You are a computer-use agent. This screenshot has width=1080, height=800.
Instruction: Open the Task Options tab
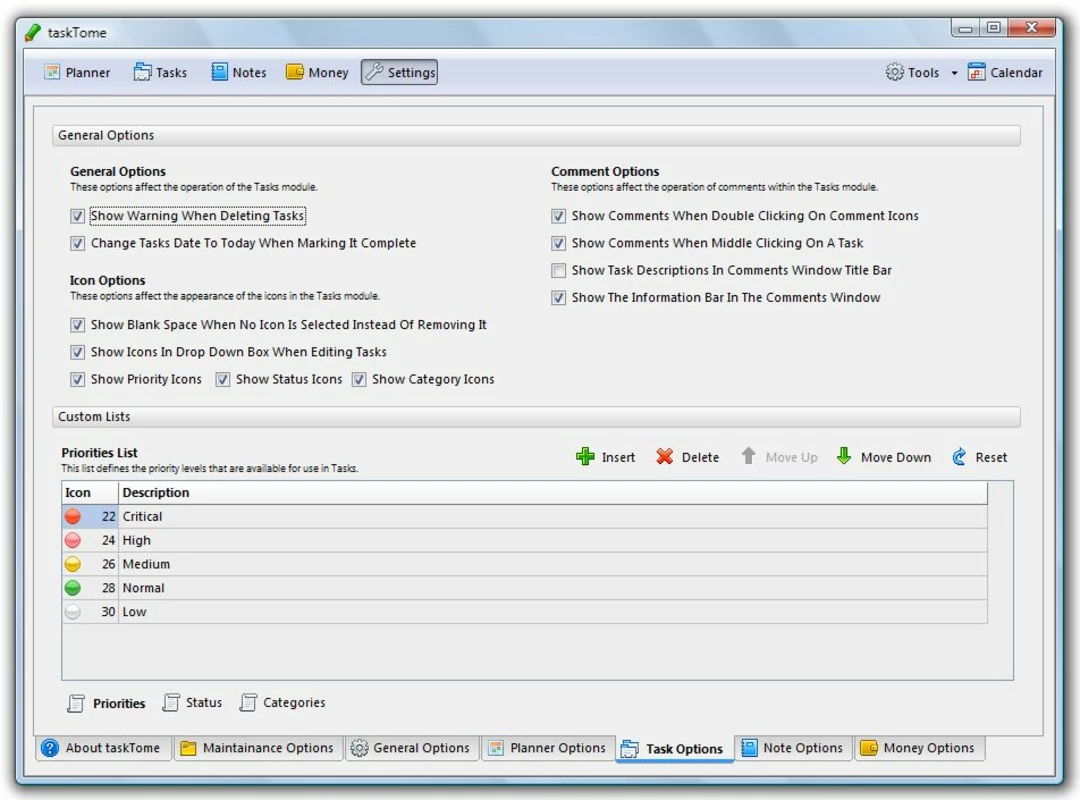(674, 748)
